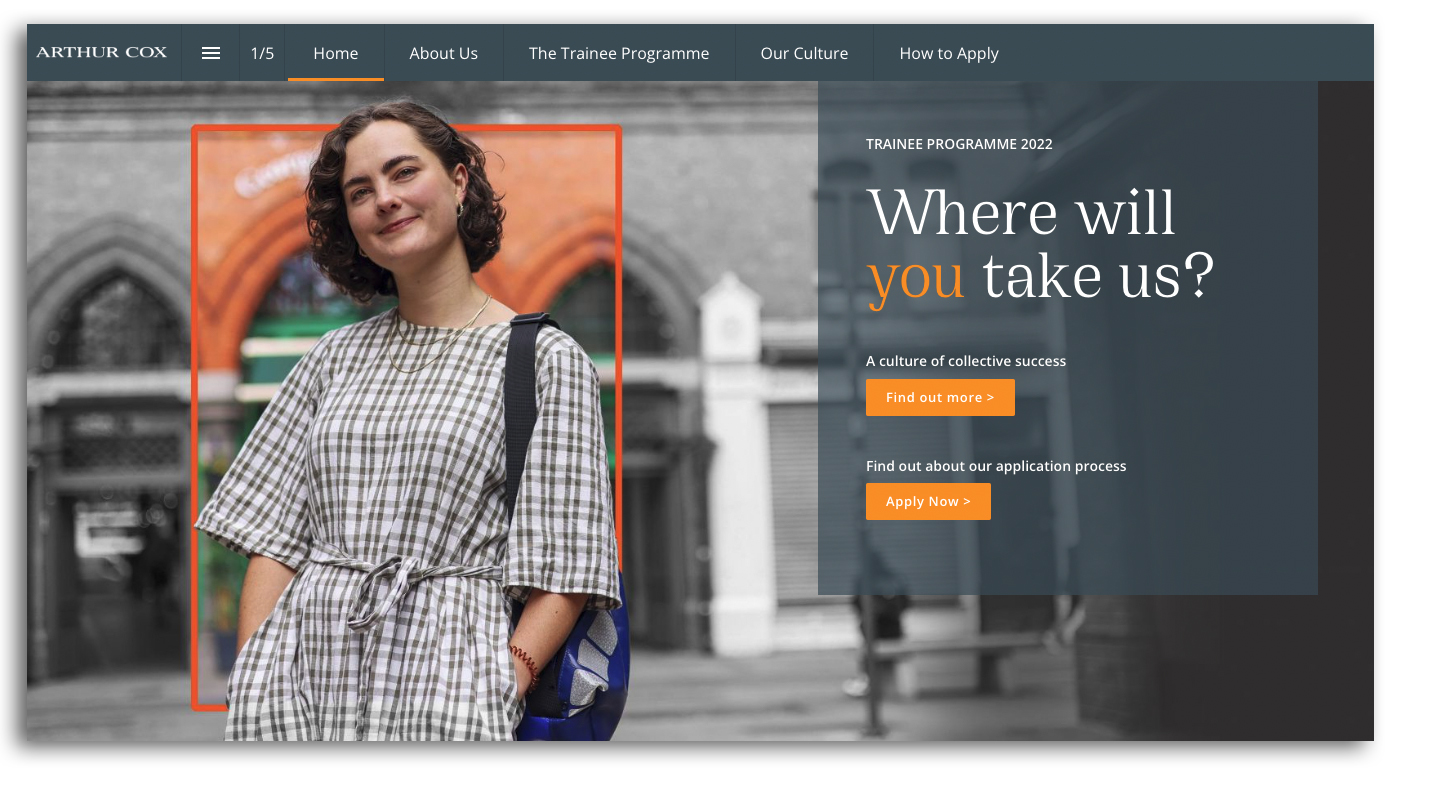Select the 1/5 page counter
The width and height of the screenshot is (1434, 807).
(x=262, y=53)
